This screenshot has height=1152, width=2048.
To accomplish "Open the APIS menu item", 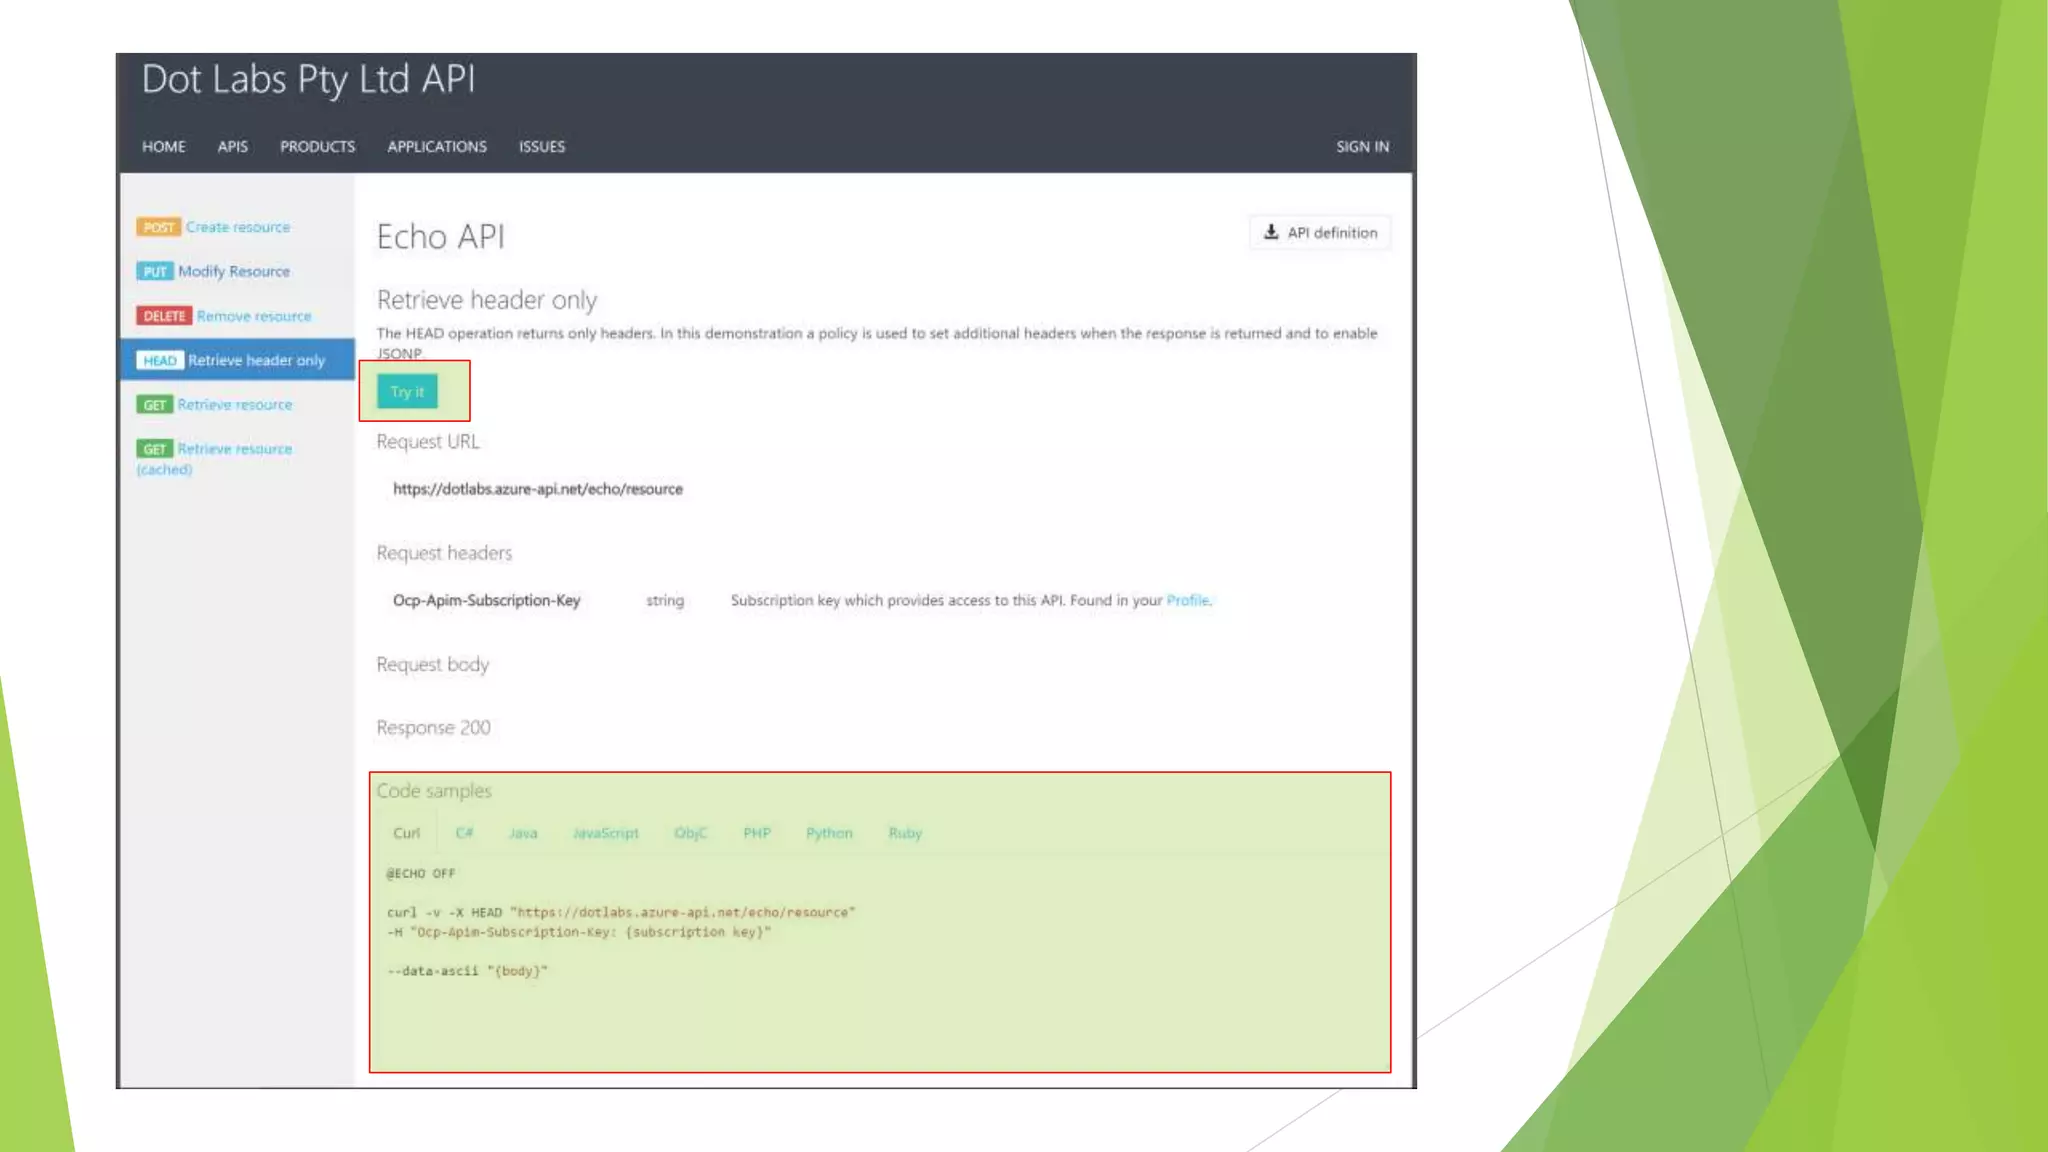I will (232, 146).
